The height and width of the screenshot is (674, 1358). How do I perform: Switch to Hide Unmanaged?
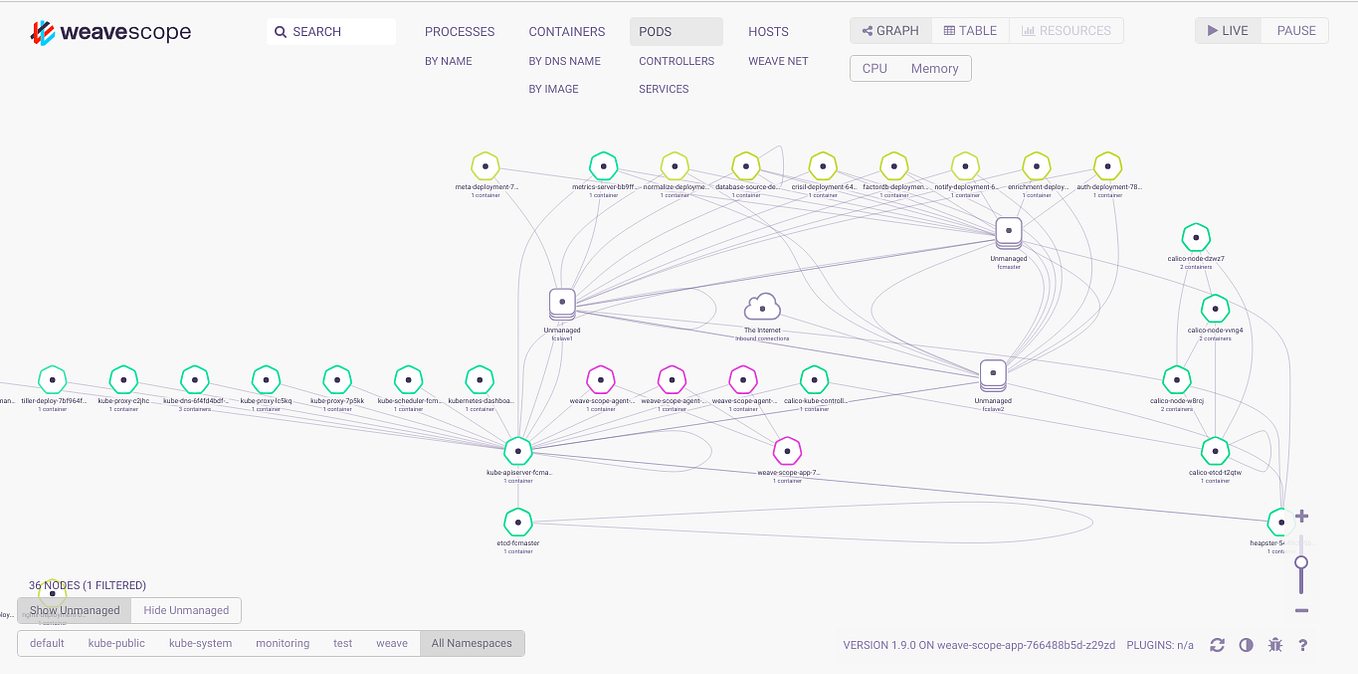186,610
